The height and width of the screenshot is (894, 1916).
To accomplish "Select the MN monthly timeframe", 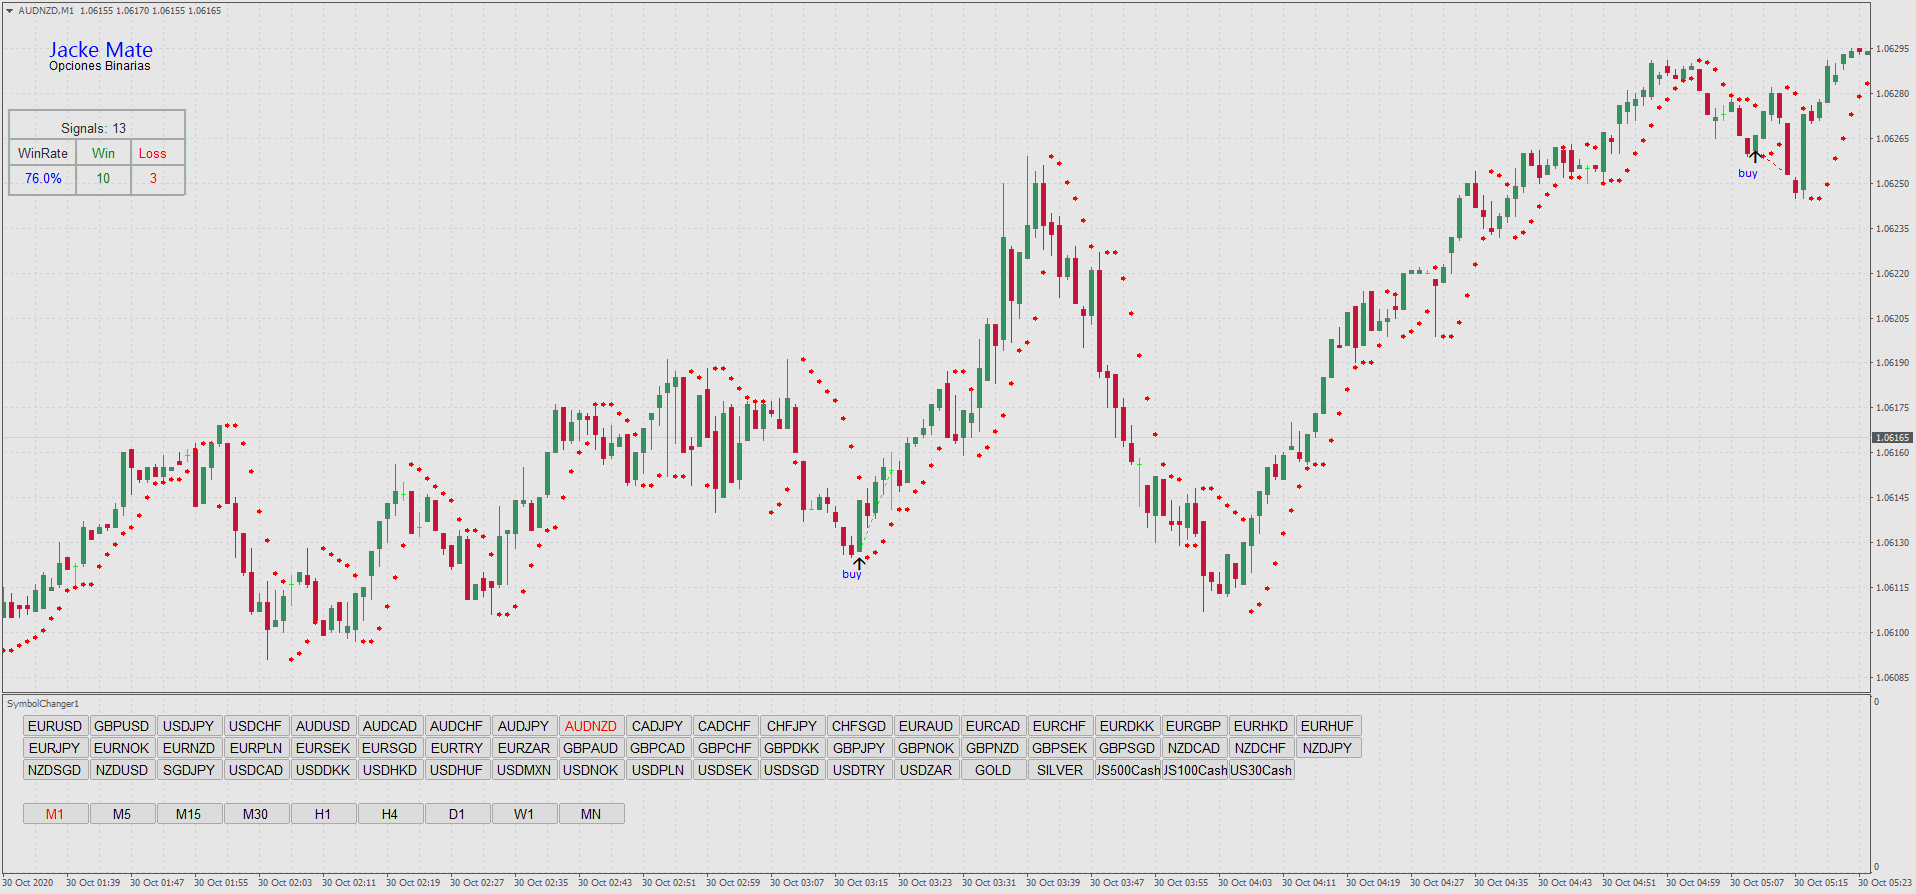I will point(591,814).
